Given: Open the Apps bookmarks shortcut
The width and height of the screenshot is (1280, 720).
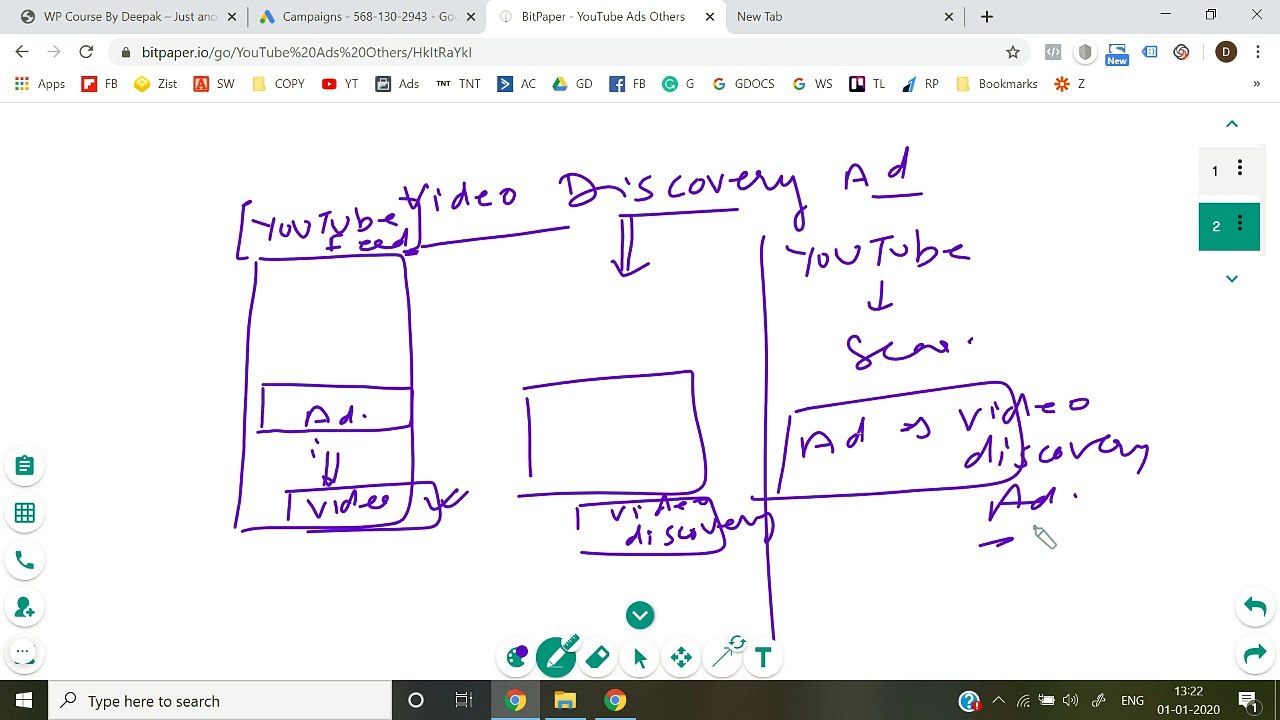Looking at the screenshot, I should click(x=40, y=84).
